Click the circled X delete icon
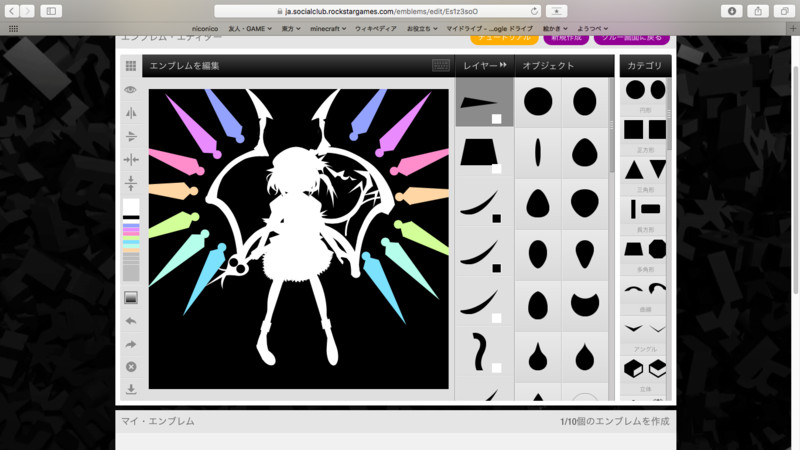The width and height of the screenshot is (800, 450). (131, 367)
